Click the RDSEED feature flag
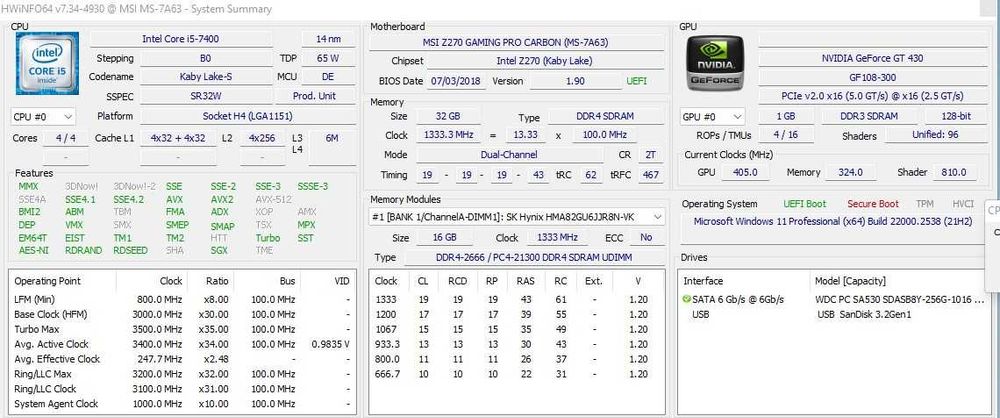Image resolution: width=1000 pixels, height=418 pixels. 131,250
